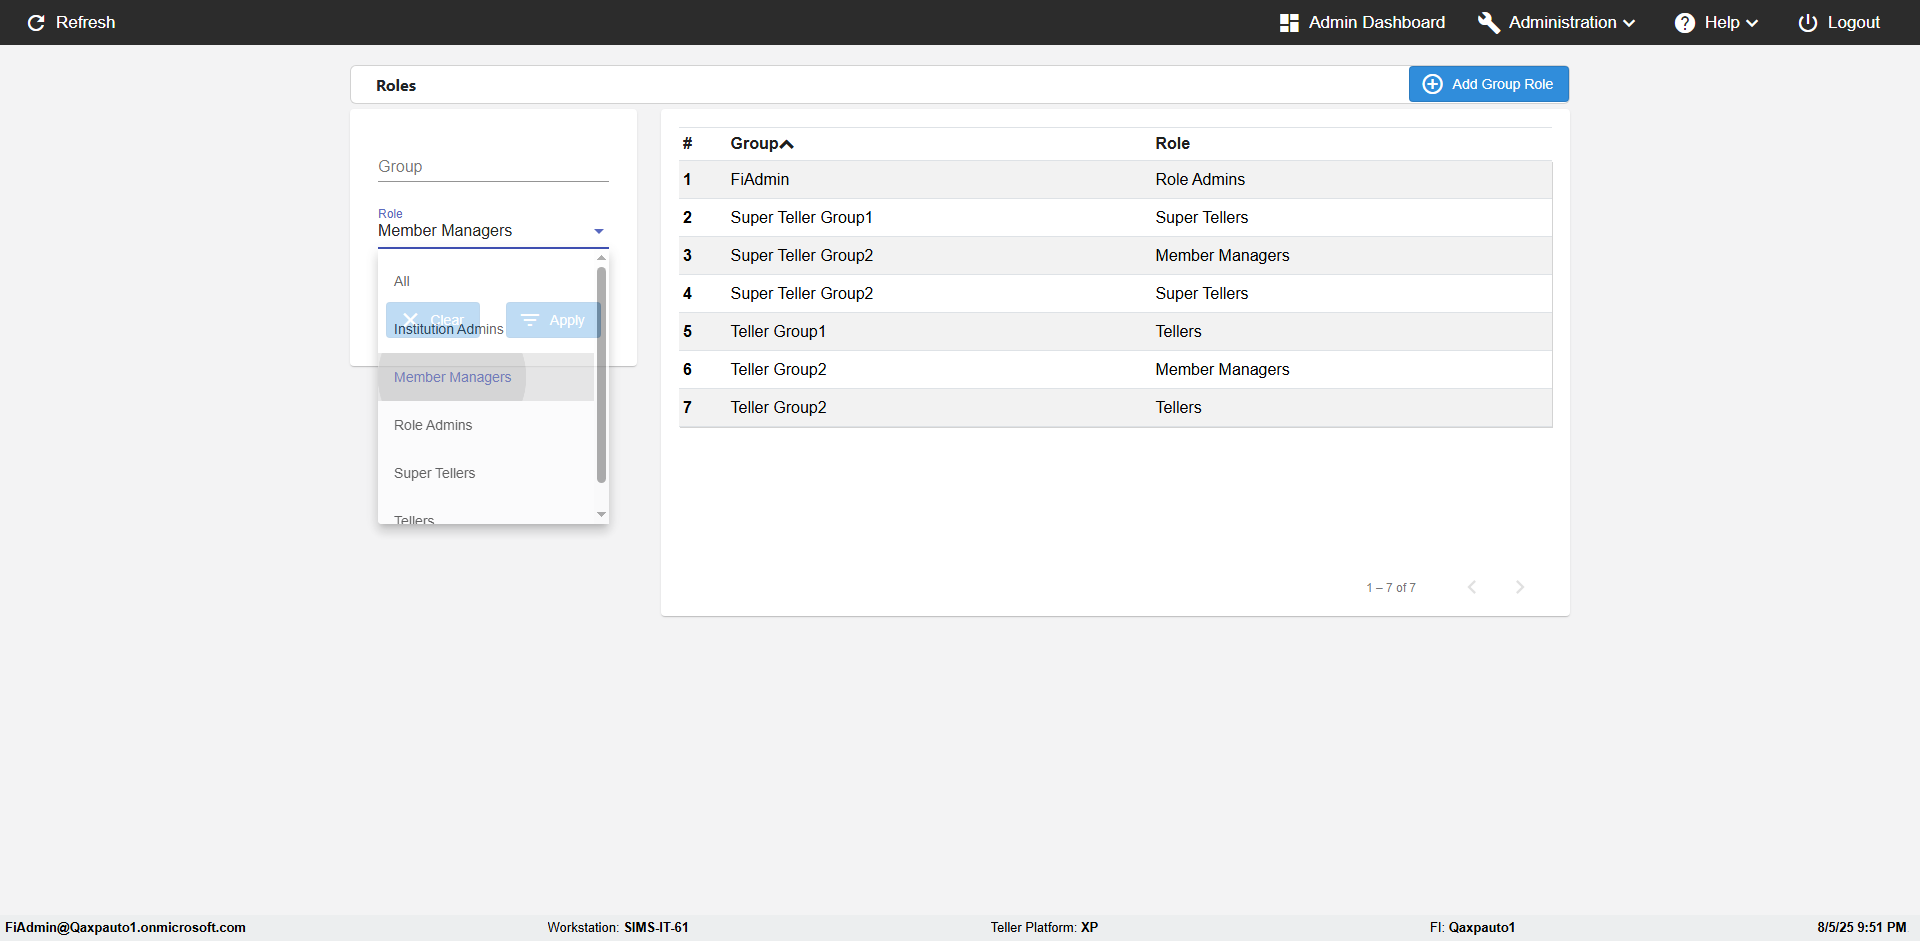Image resolution: width=1920 pixels, height=941 pixels.
Task: Open Admin Dashboard from top bar
Action: [x=1362, y=22]
